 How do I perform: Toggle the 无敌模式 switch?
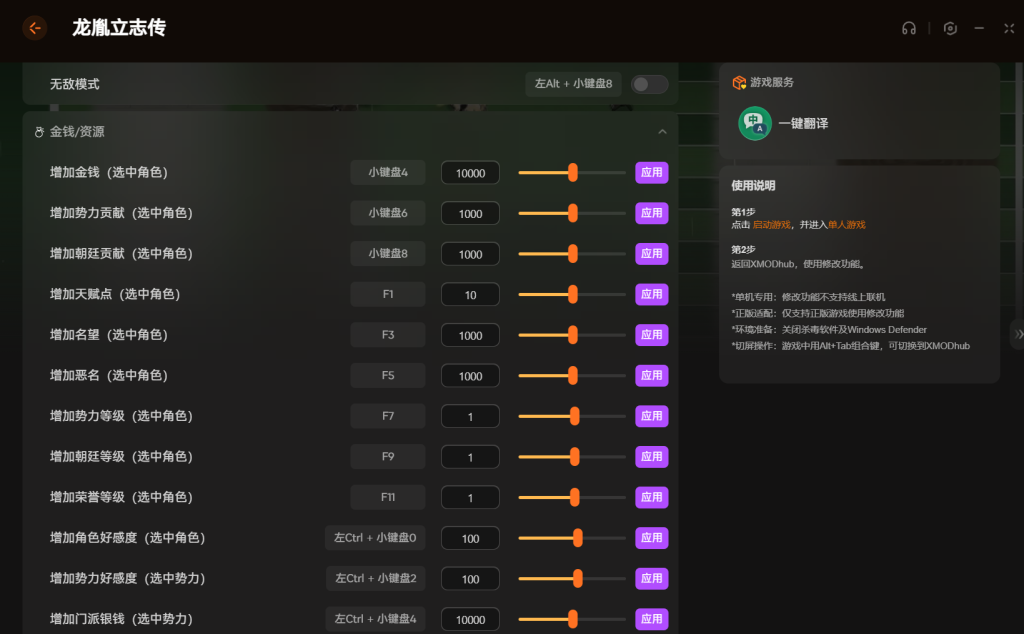point(649,84)
